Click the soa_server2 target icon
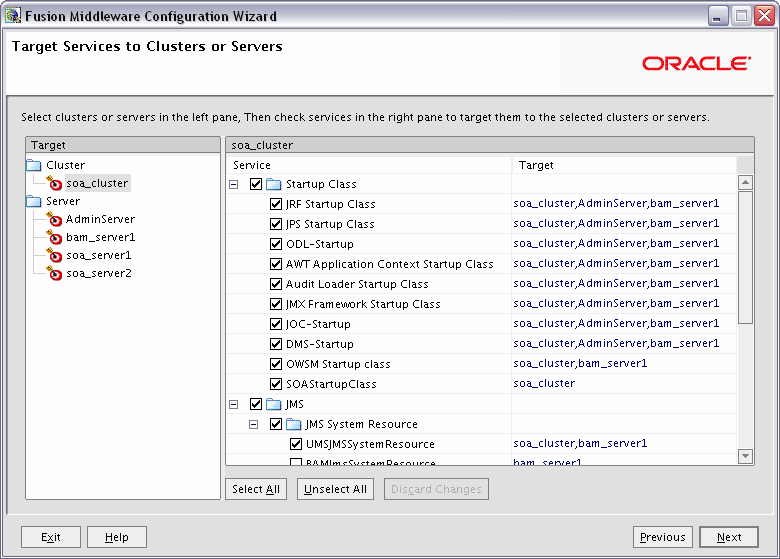The height and width of the screenshot is (559, 780). 54,273
